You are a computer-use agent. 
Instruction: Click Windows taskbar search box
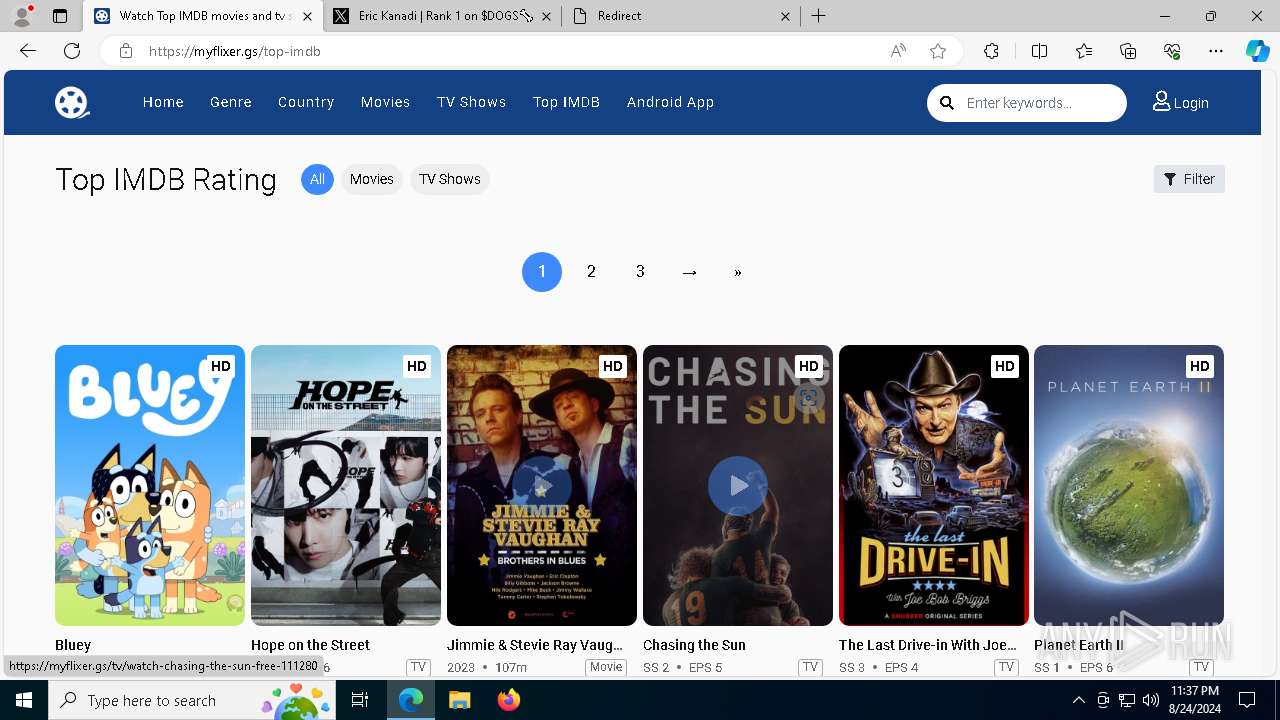[192, 700]
